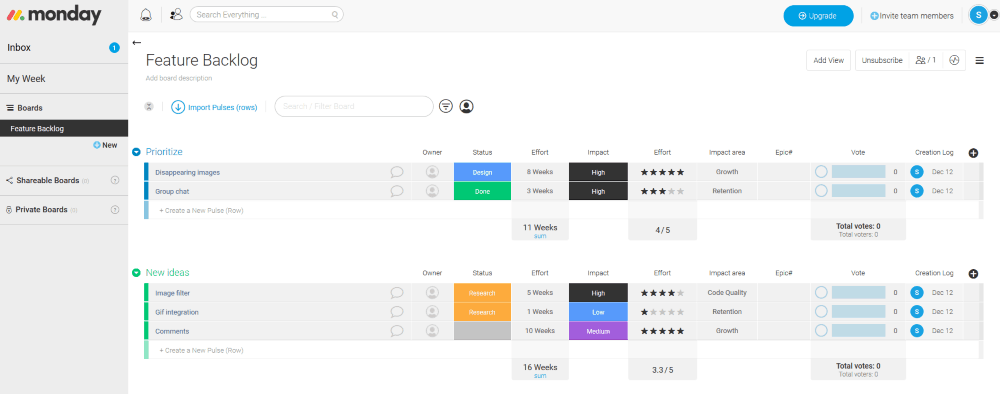Open the team members icon in top bar
The height and width of the screenshot is (394, 1000).
point(176,15)
